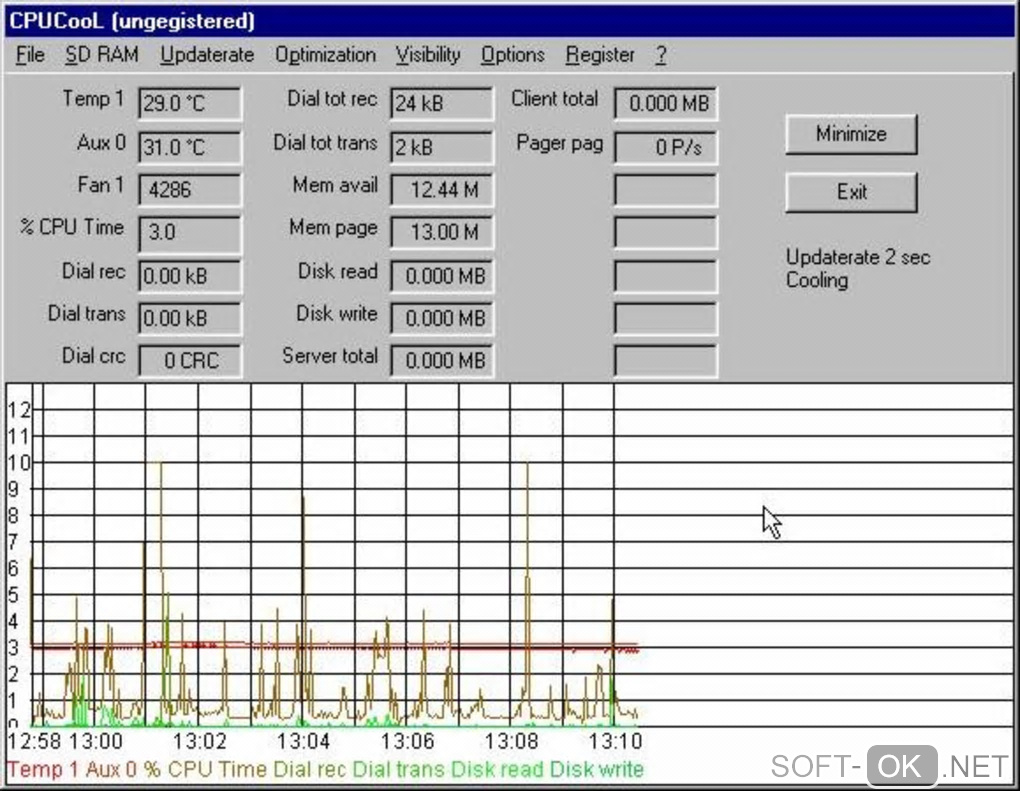Click the Dial trans value field
Viewport: 1020px width, 791px height.
point(189,318)
